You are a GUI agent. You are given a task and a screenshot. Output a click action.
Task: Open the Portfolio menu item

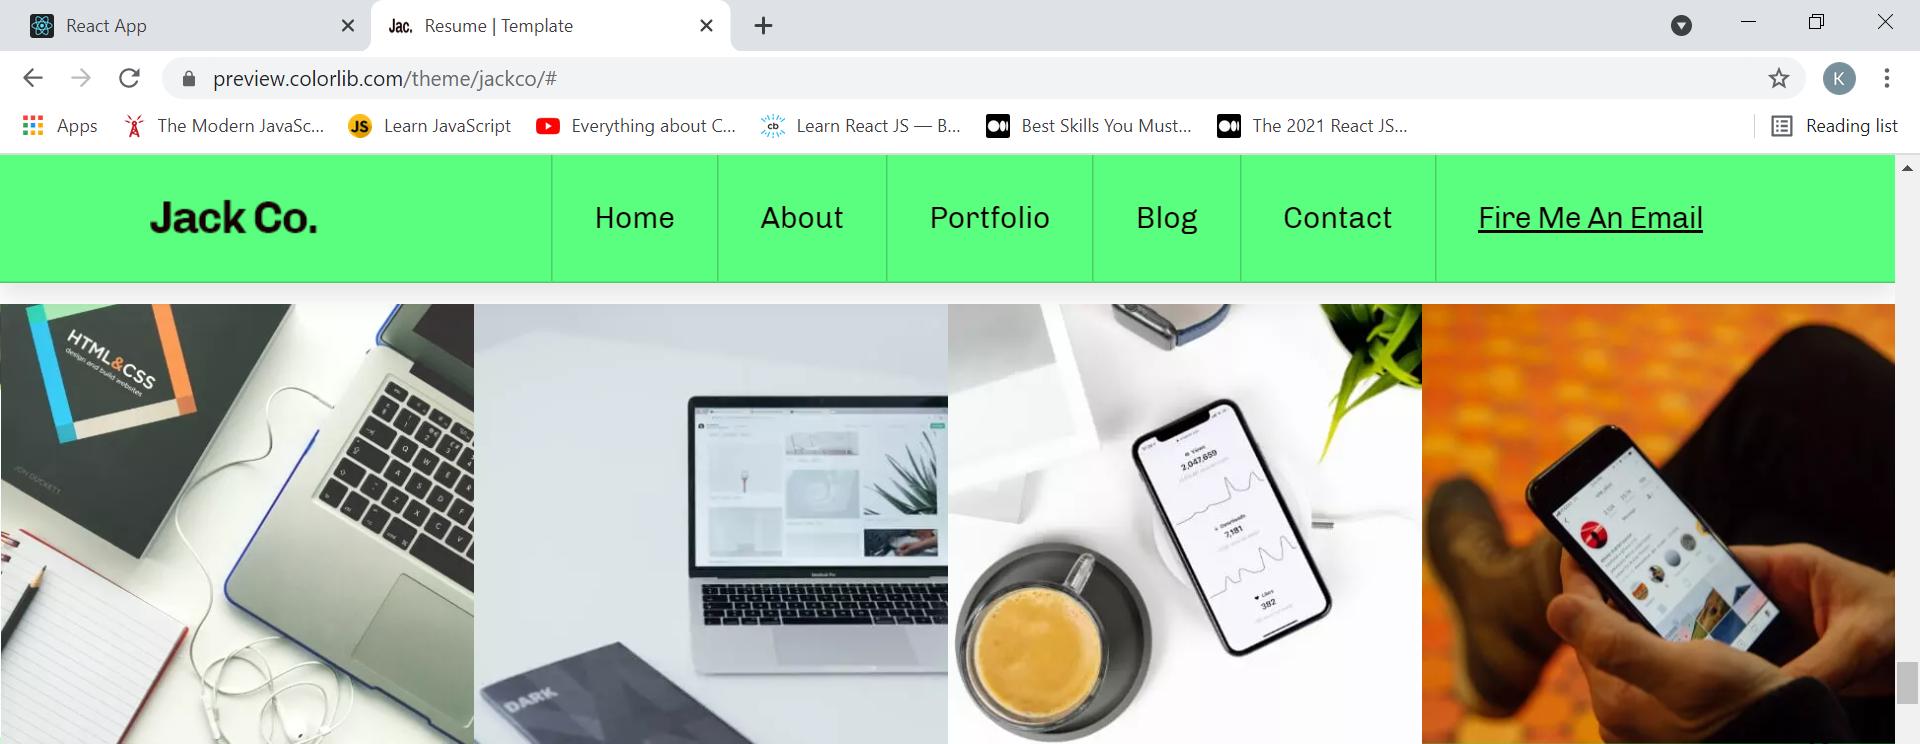989,218
